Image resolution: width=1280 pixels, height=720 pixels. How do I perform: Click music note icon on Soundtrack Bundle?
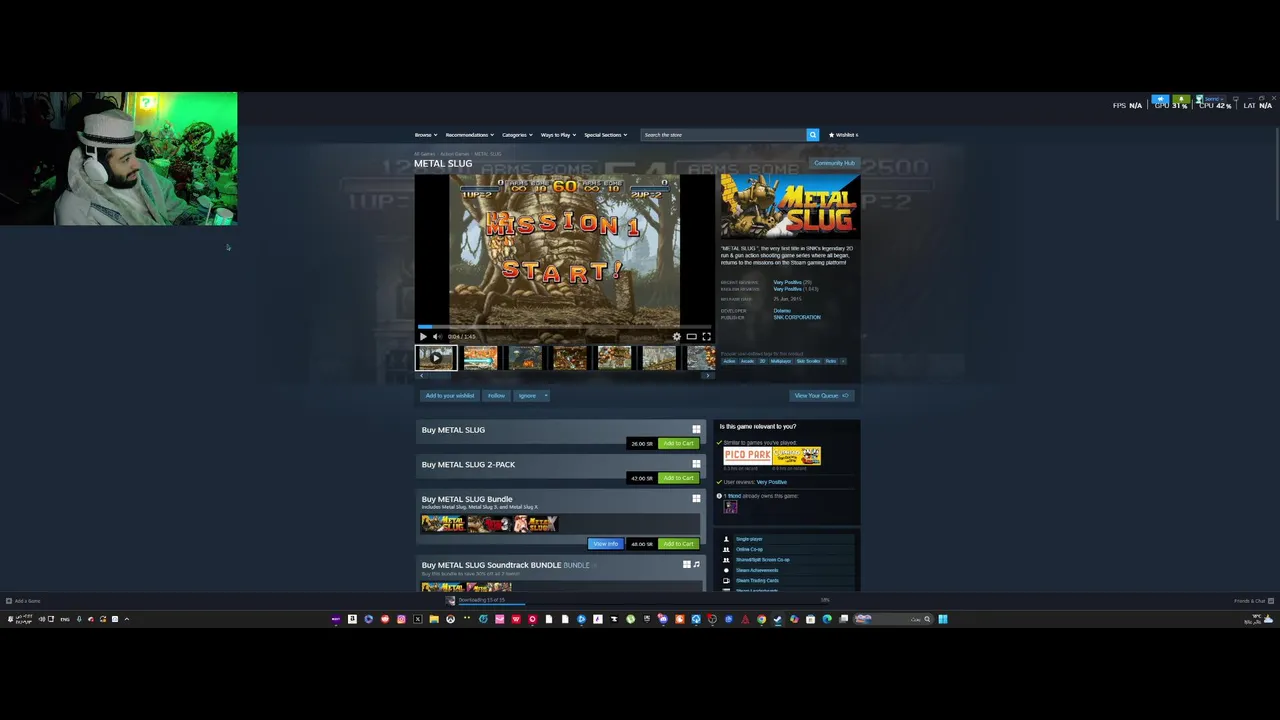[x=696, y=565]
